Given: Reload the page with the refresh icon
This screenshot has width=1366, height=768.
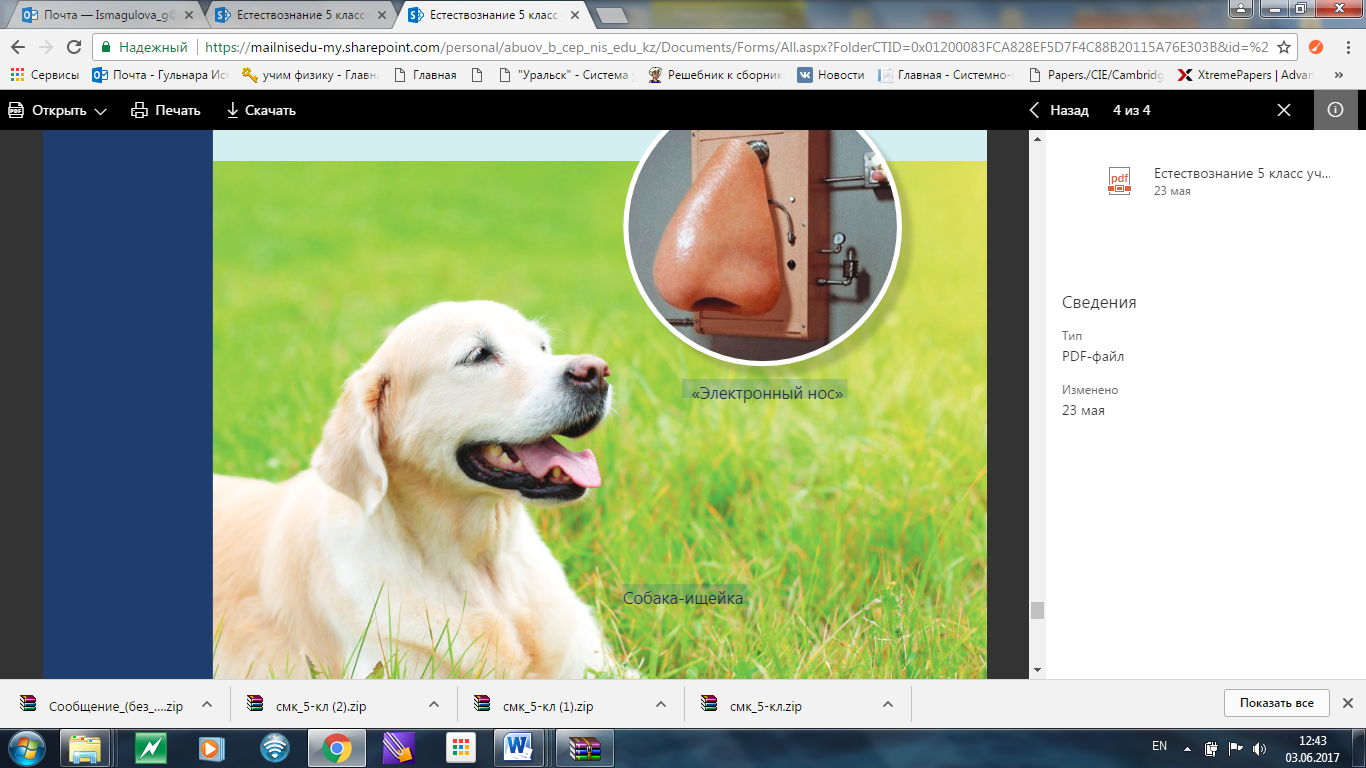Looking at the screenshot, I should pos(74,47).
